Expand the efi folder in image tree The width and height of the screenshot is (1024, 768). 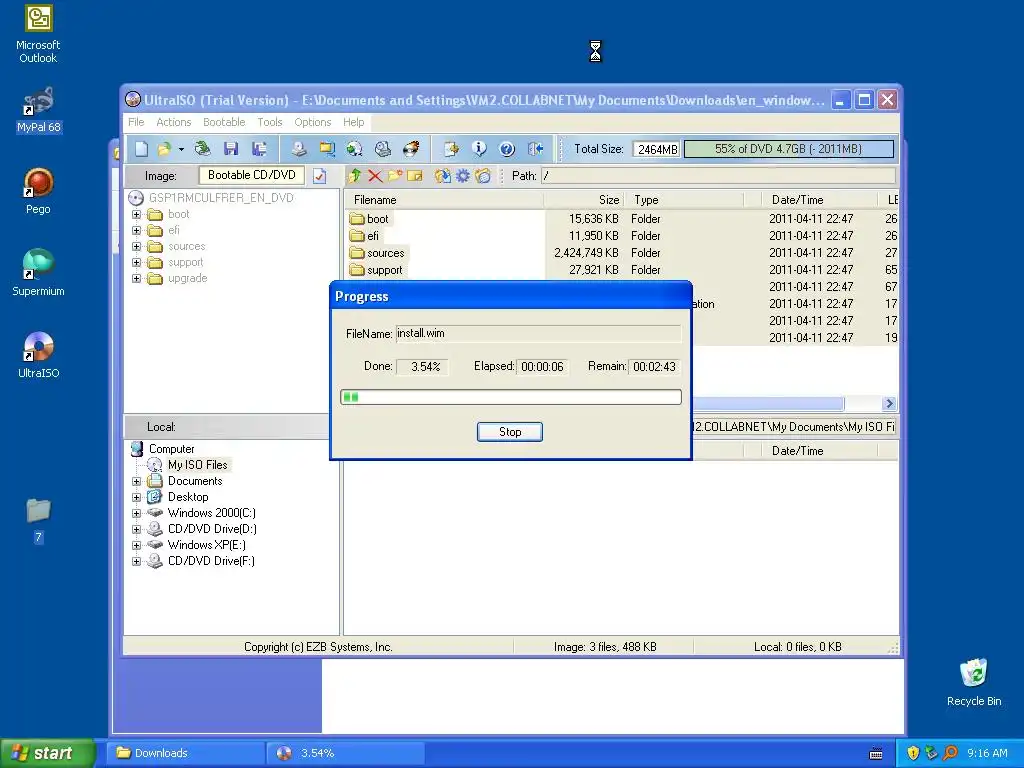click(x=136, y=230)
